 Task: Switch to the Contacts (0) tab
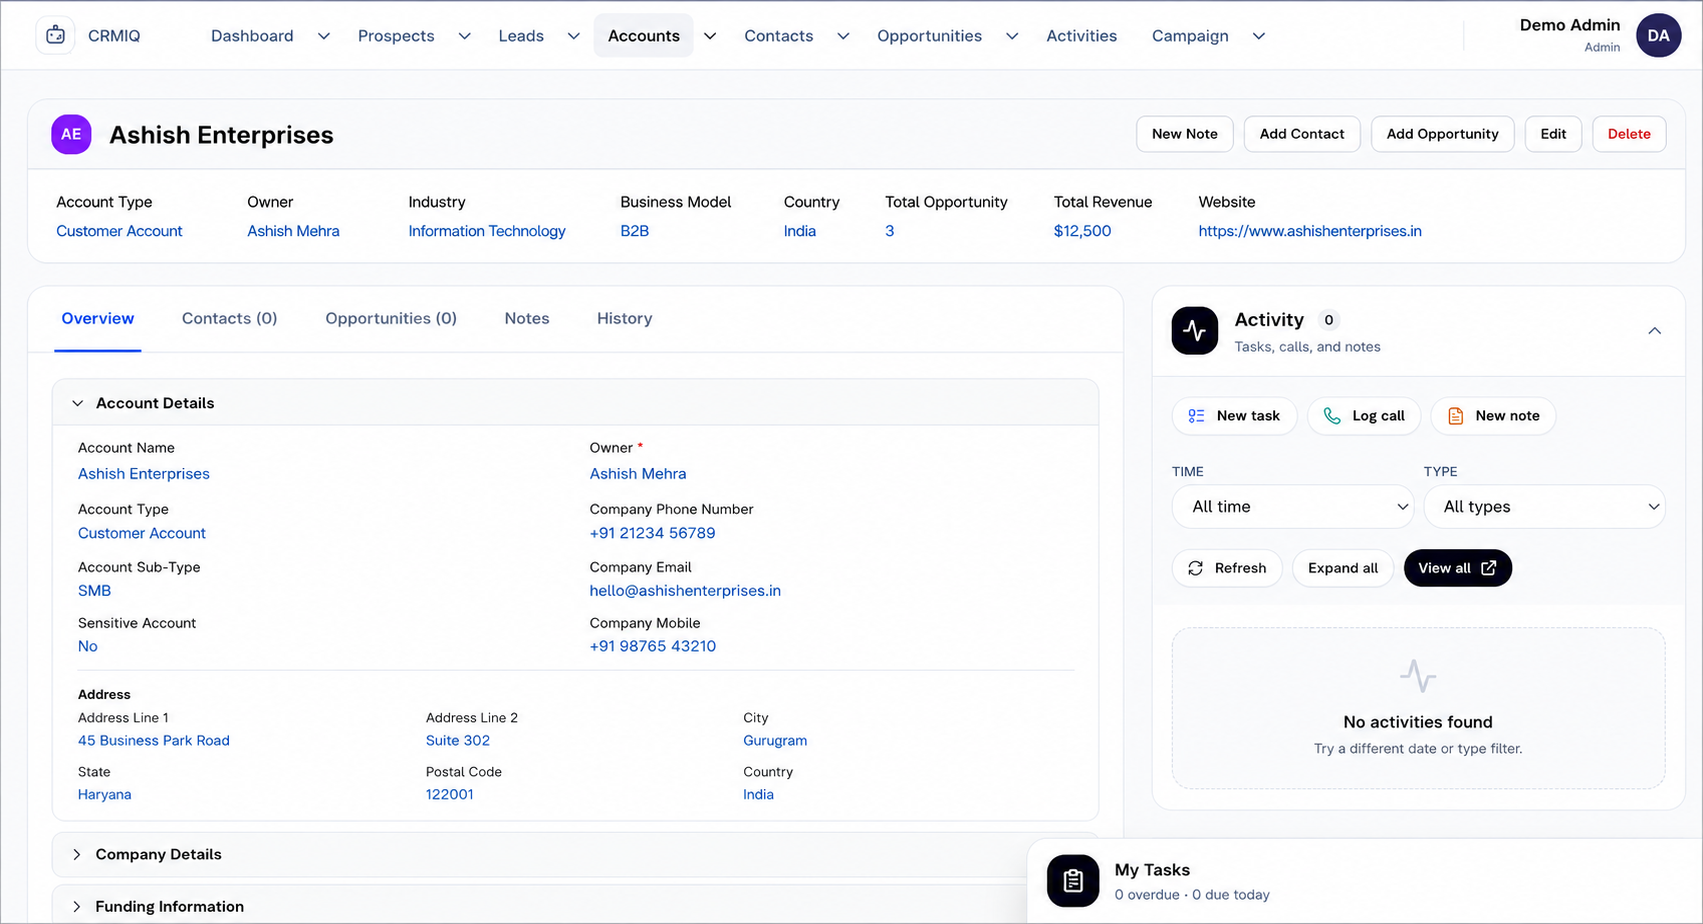coord(229,318)
